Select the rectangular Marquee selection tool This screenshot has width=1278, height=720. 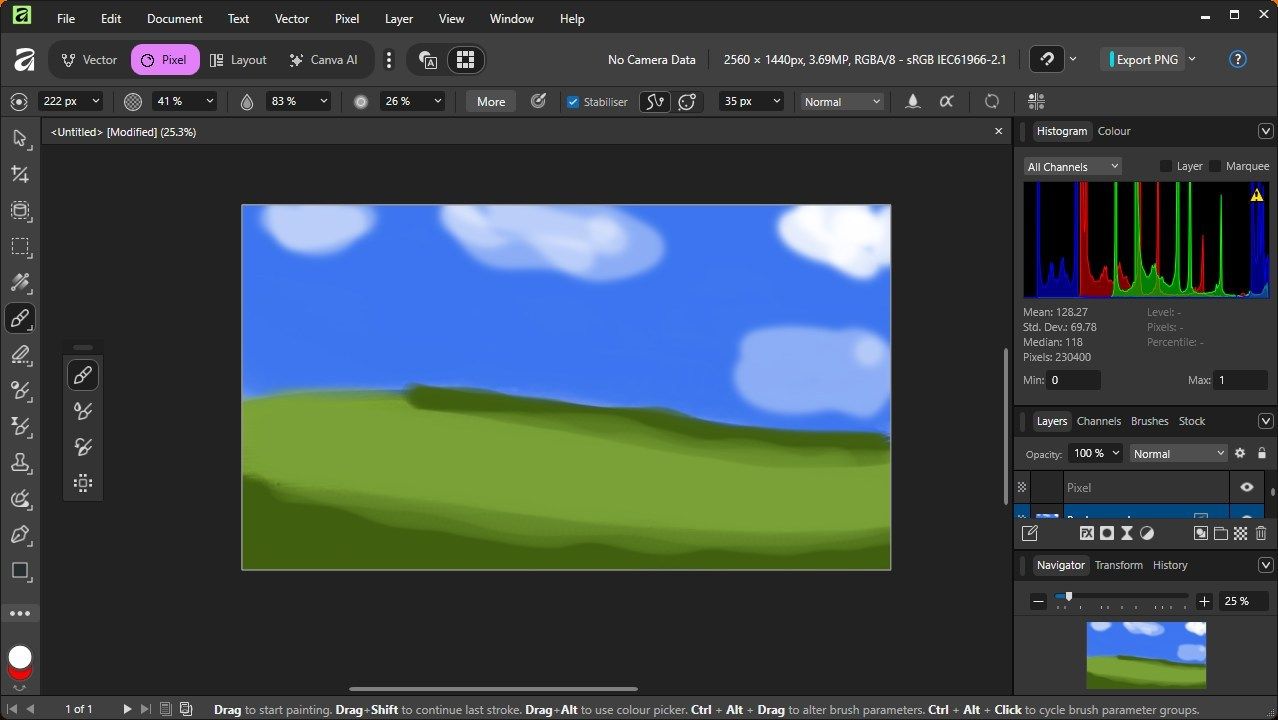(20, 246)
